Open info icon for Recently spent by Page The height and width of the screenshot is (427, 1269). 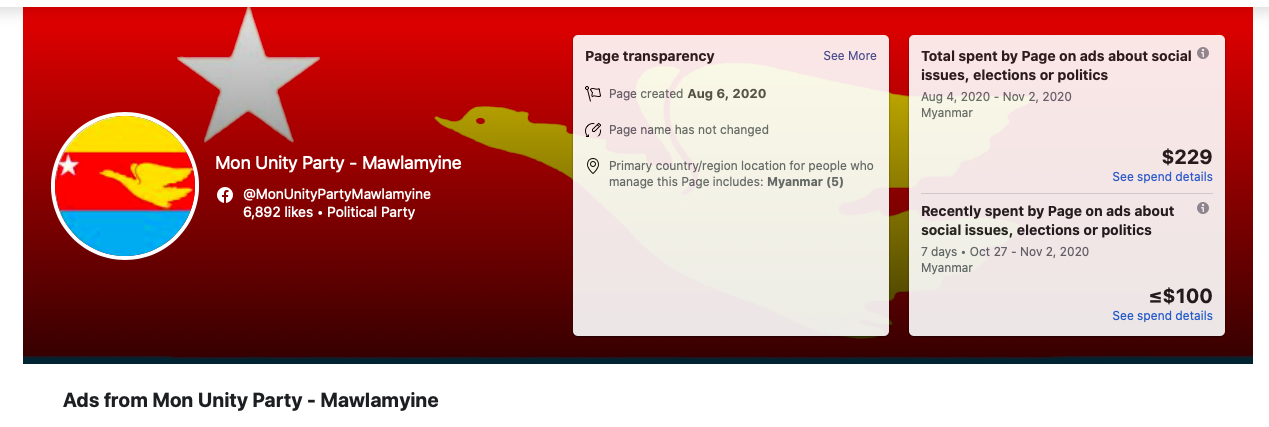[x=1203, y=208]
